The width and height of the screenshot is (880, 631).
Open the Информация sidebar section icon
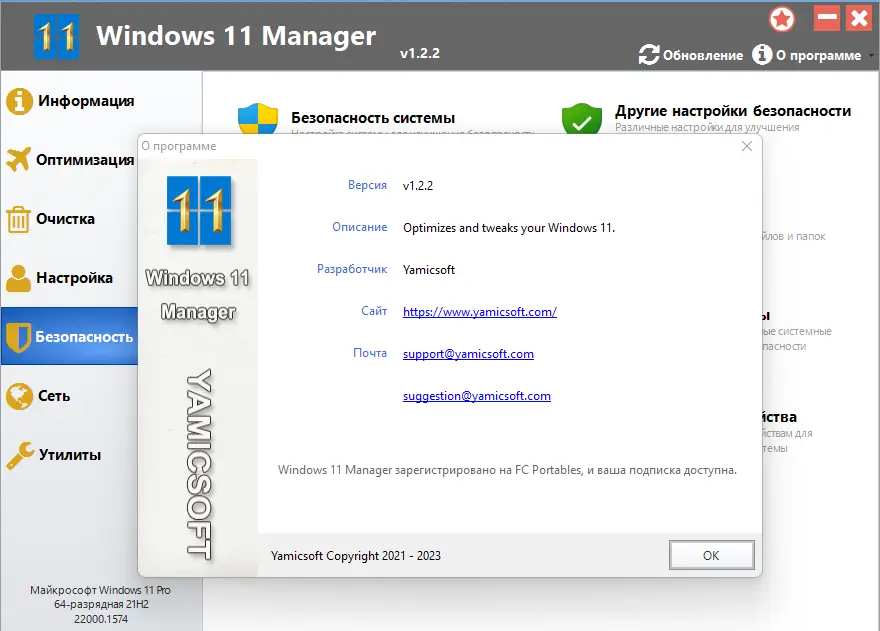coord(20,101)
